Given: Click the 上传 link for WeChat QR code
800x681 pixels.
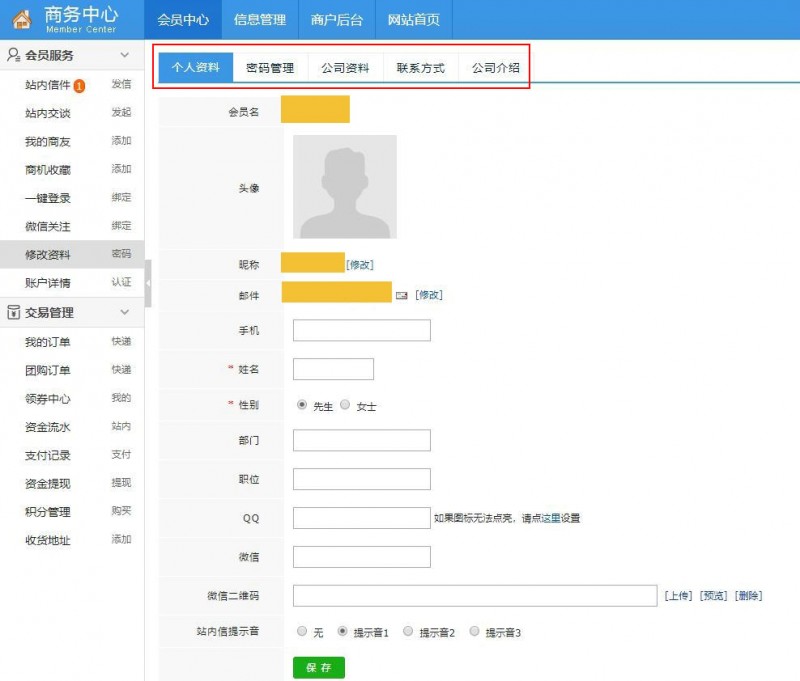Looking at the screenshot, I should pyautogui.click(x=678, y=596).
